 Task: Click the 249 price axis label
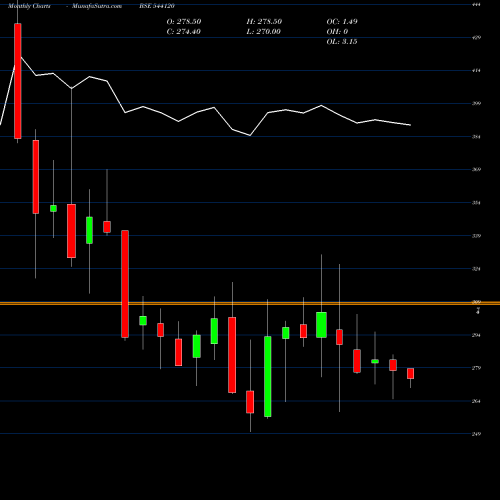(476, 434)
